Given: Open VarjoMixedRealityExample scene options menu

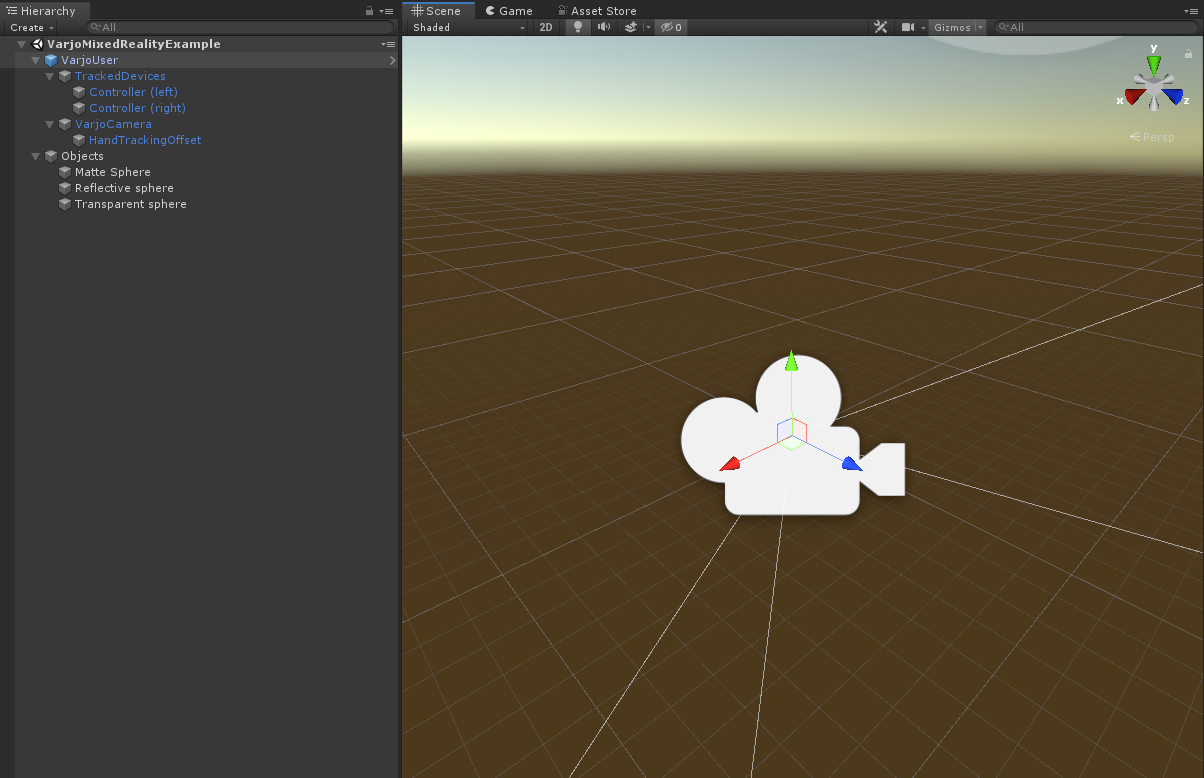Looking at the screenshot, I should tap(388, 44).
